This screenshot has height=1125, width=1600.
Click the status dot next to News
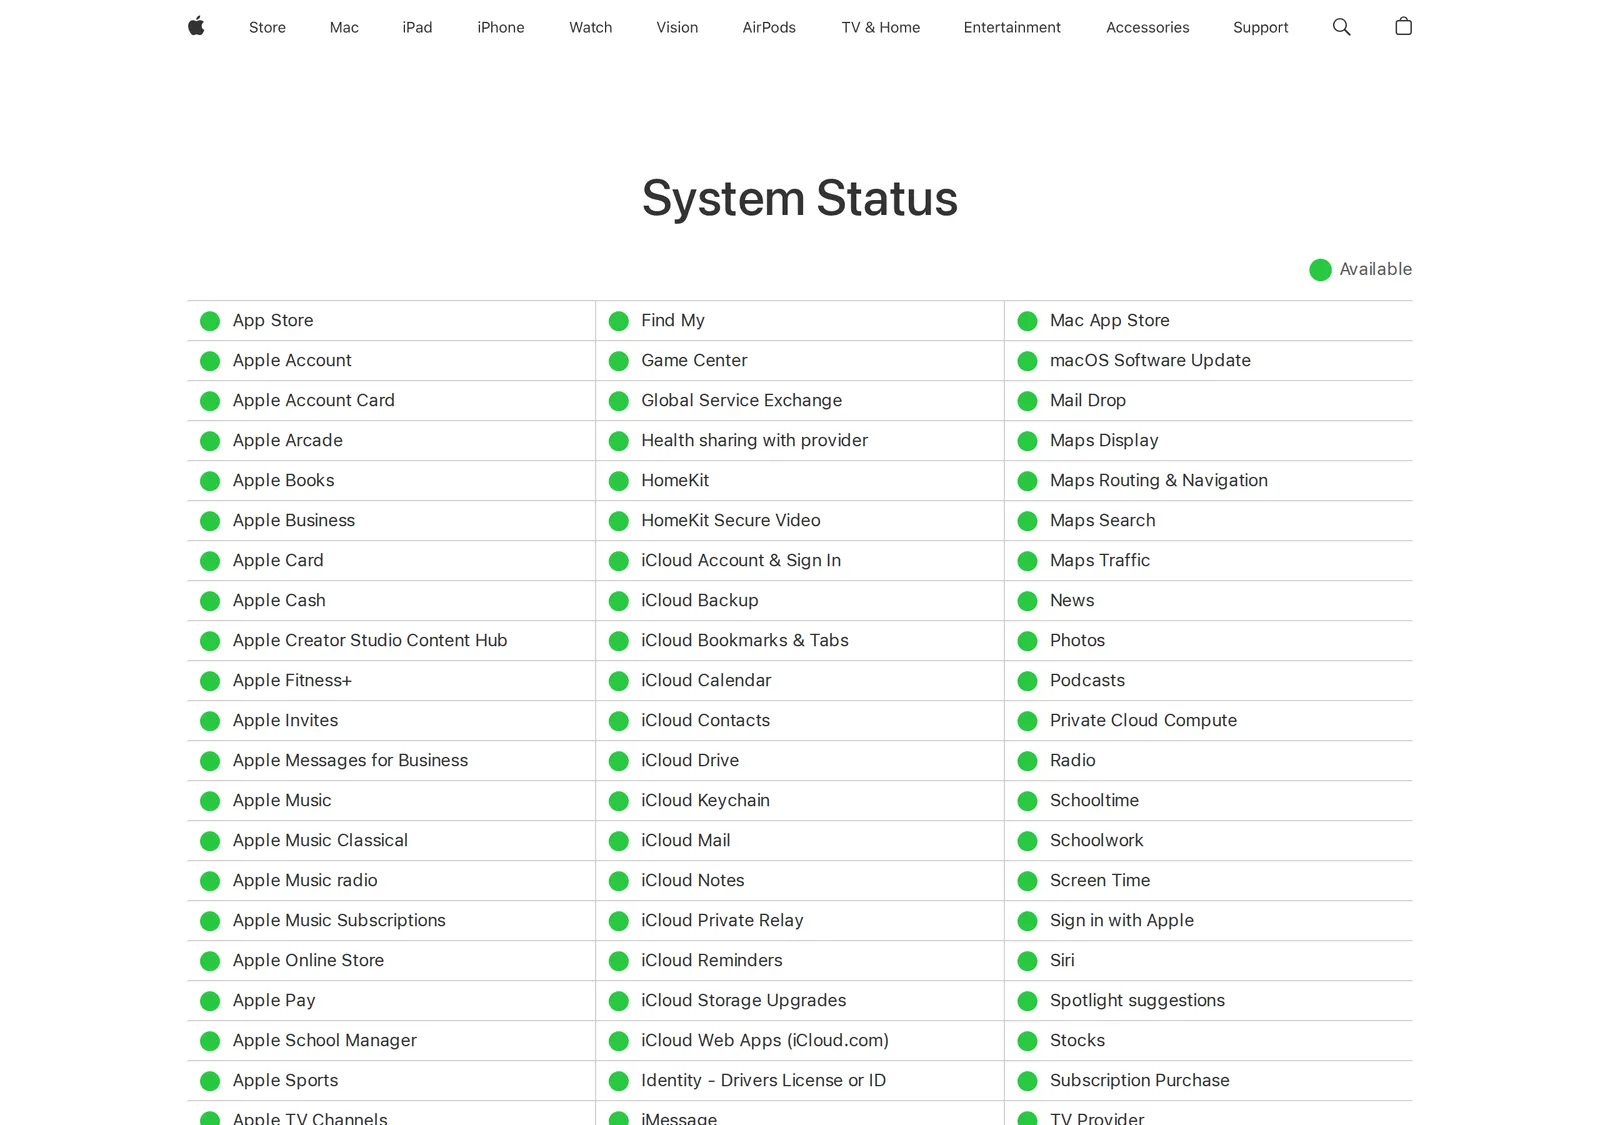pyautogui.click(x=1027, y=601)
